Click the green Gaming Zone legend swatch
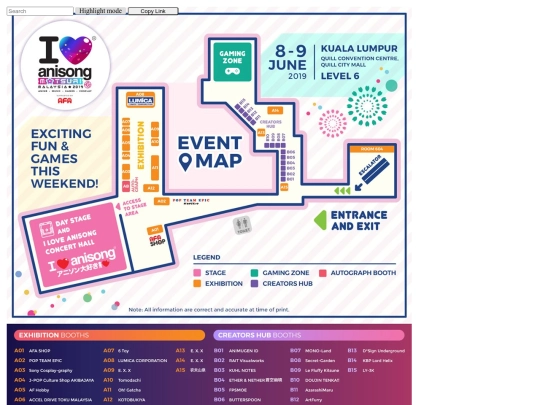 pyautogui.click(x=254, y=273)
